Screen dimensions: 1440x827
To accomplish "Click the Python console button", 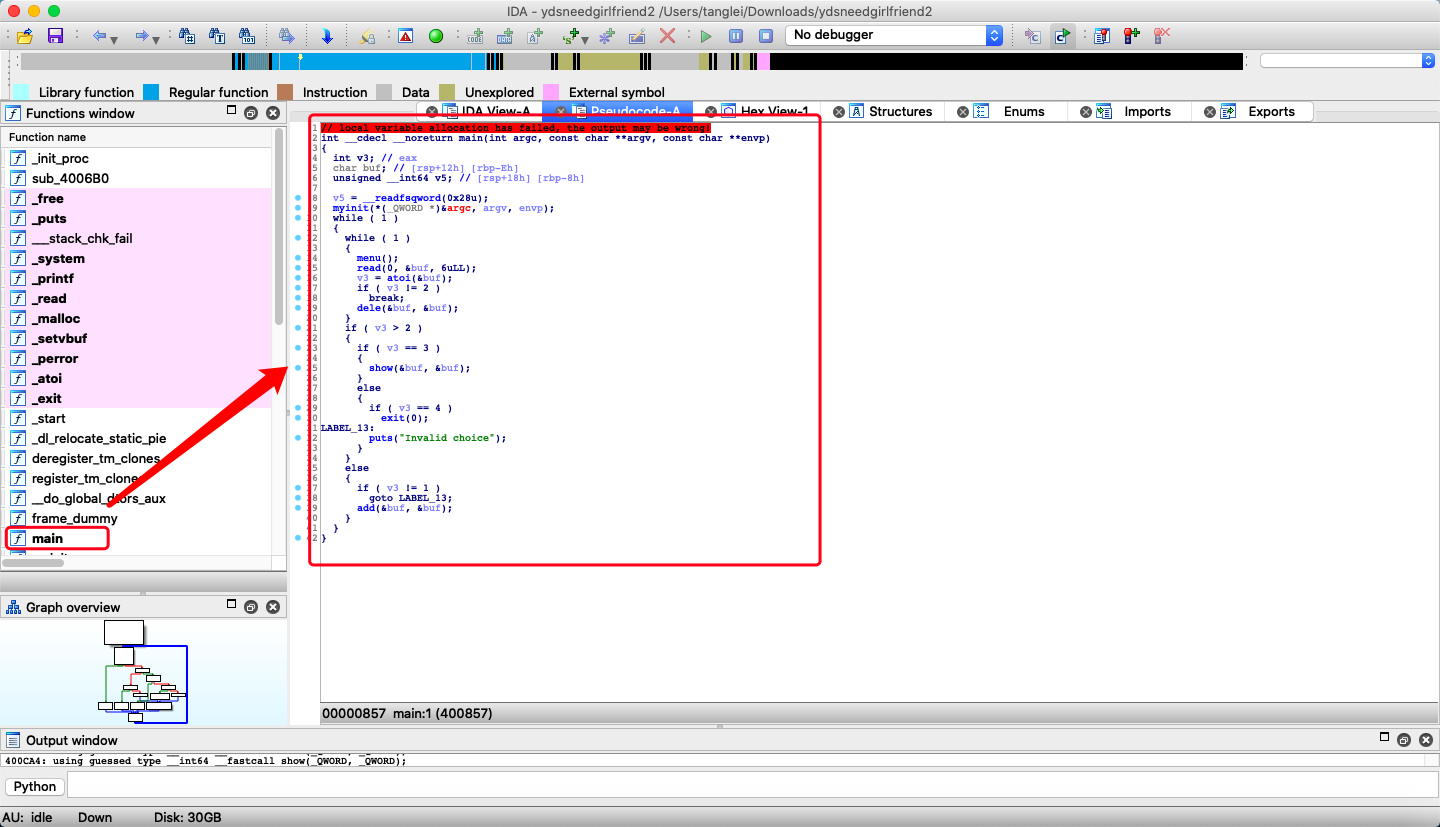I will click(35, 786).
